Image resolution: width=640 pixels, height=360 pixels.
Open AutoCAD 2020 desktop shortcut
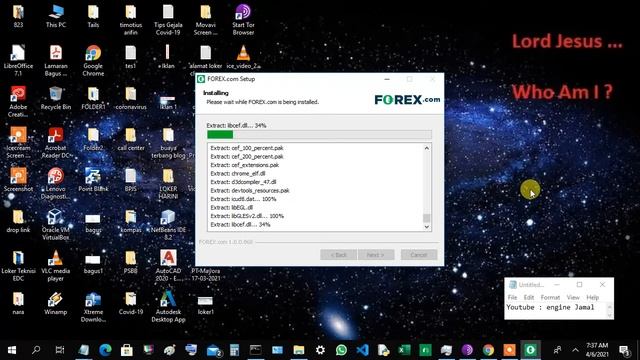168,265
